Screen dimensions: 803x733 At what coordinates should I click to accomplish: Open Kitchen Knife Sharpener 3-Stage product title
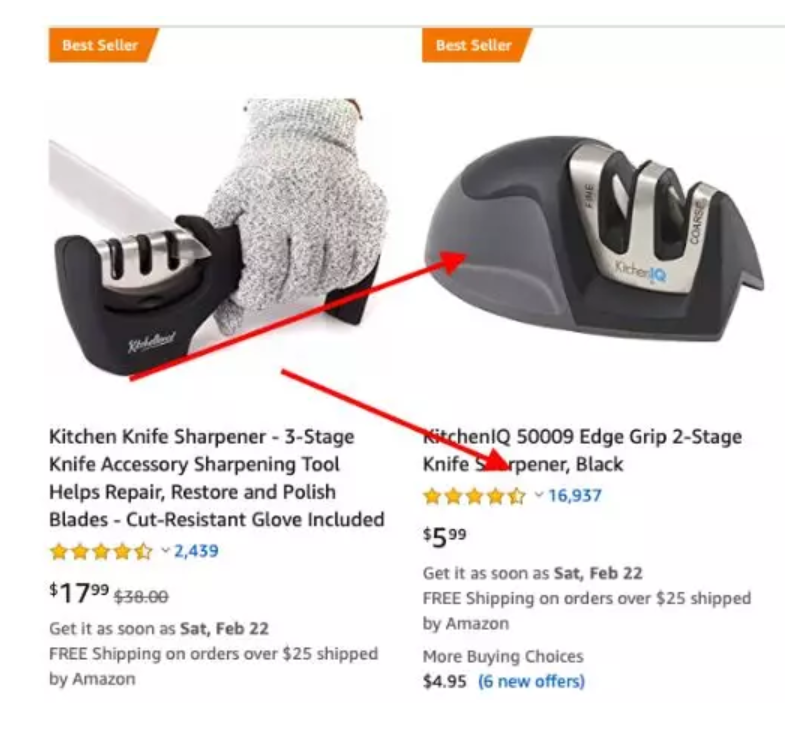click(216, 478)
